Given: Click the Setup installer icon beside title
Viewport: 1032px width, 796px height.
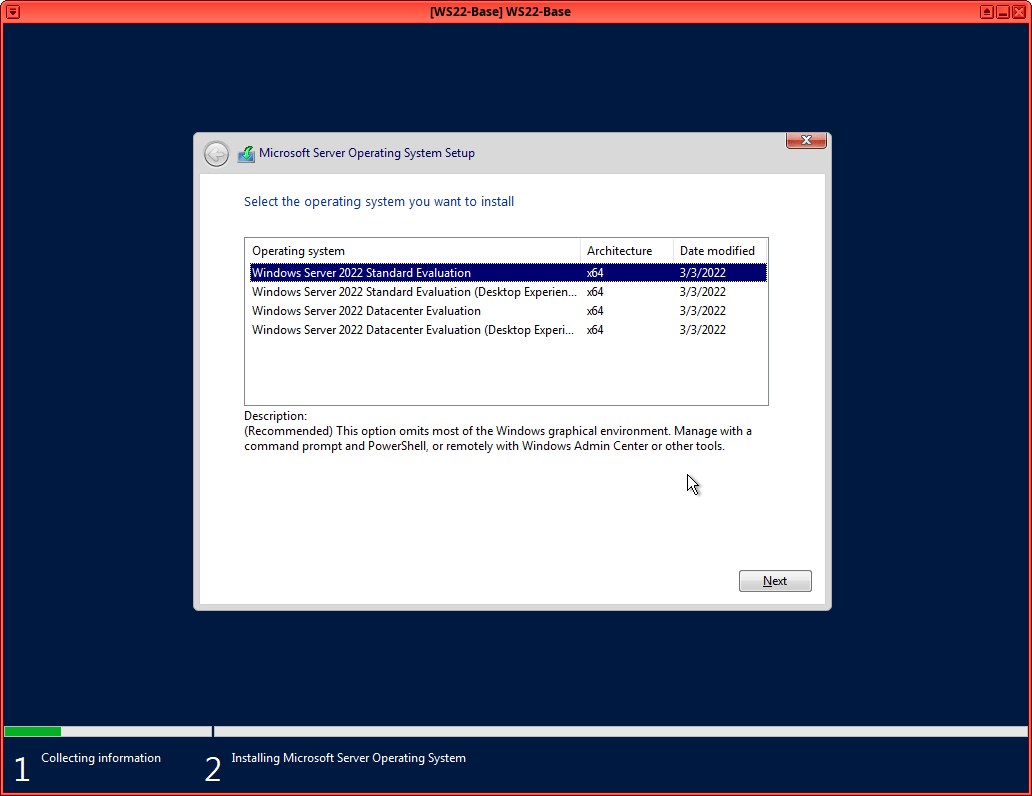Looking at the screenshot, I should pos(246,153).
